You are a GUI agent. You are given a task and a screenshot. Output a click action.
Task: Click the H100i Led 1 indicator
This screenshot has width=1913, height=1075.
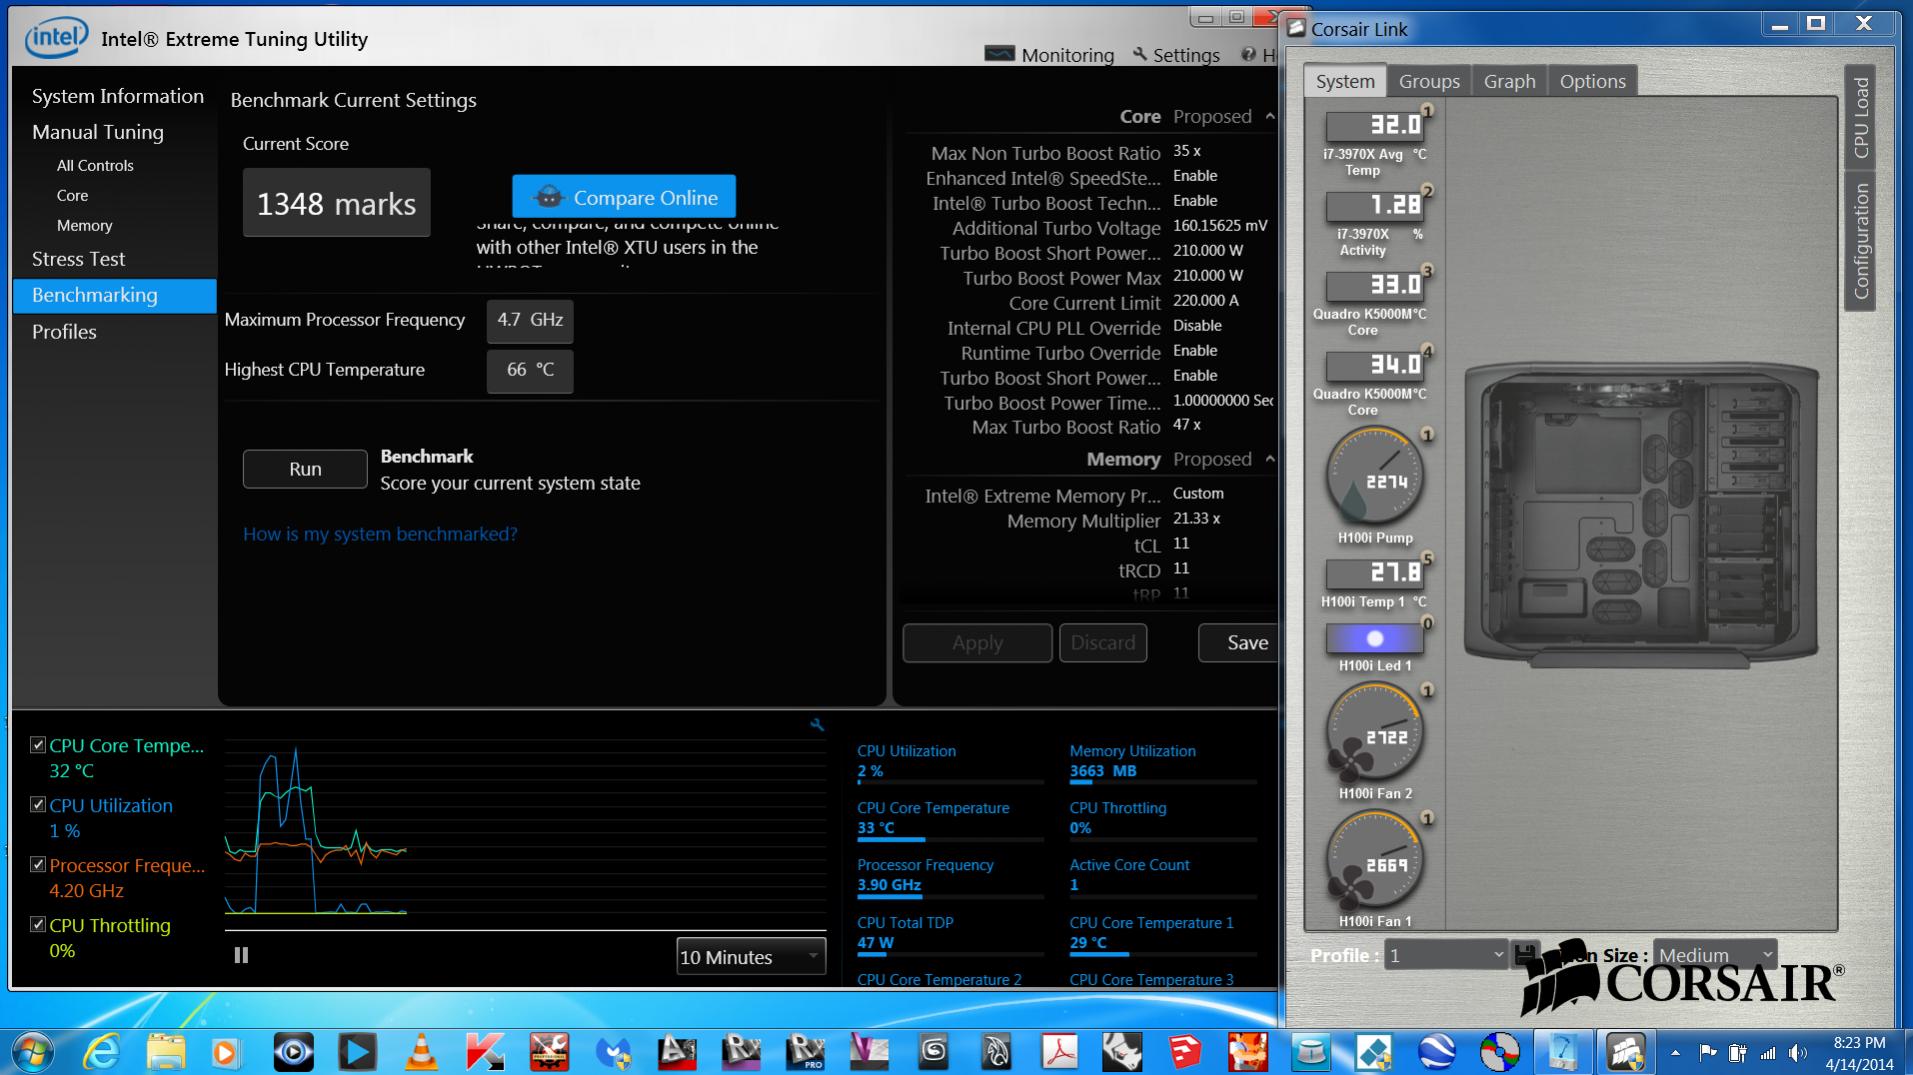coord(1374,638)
